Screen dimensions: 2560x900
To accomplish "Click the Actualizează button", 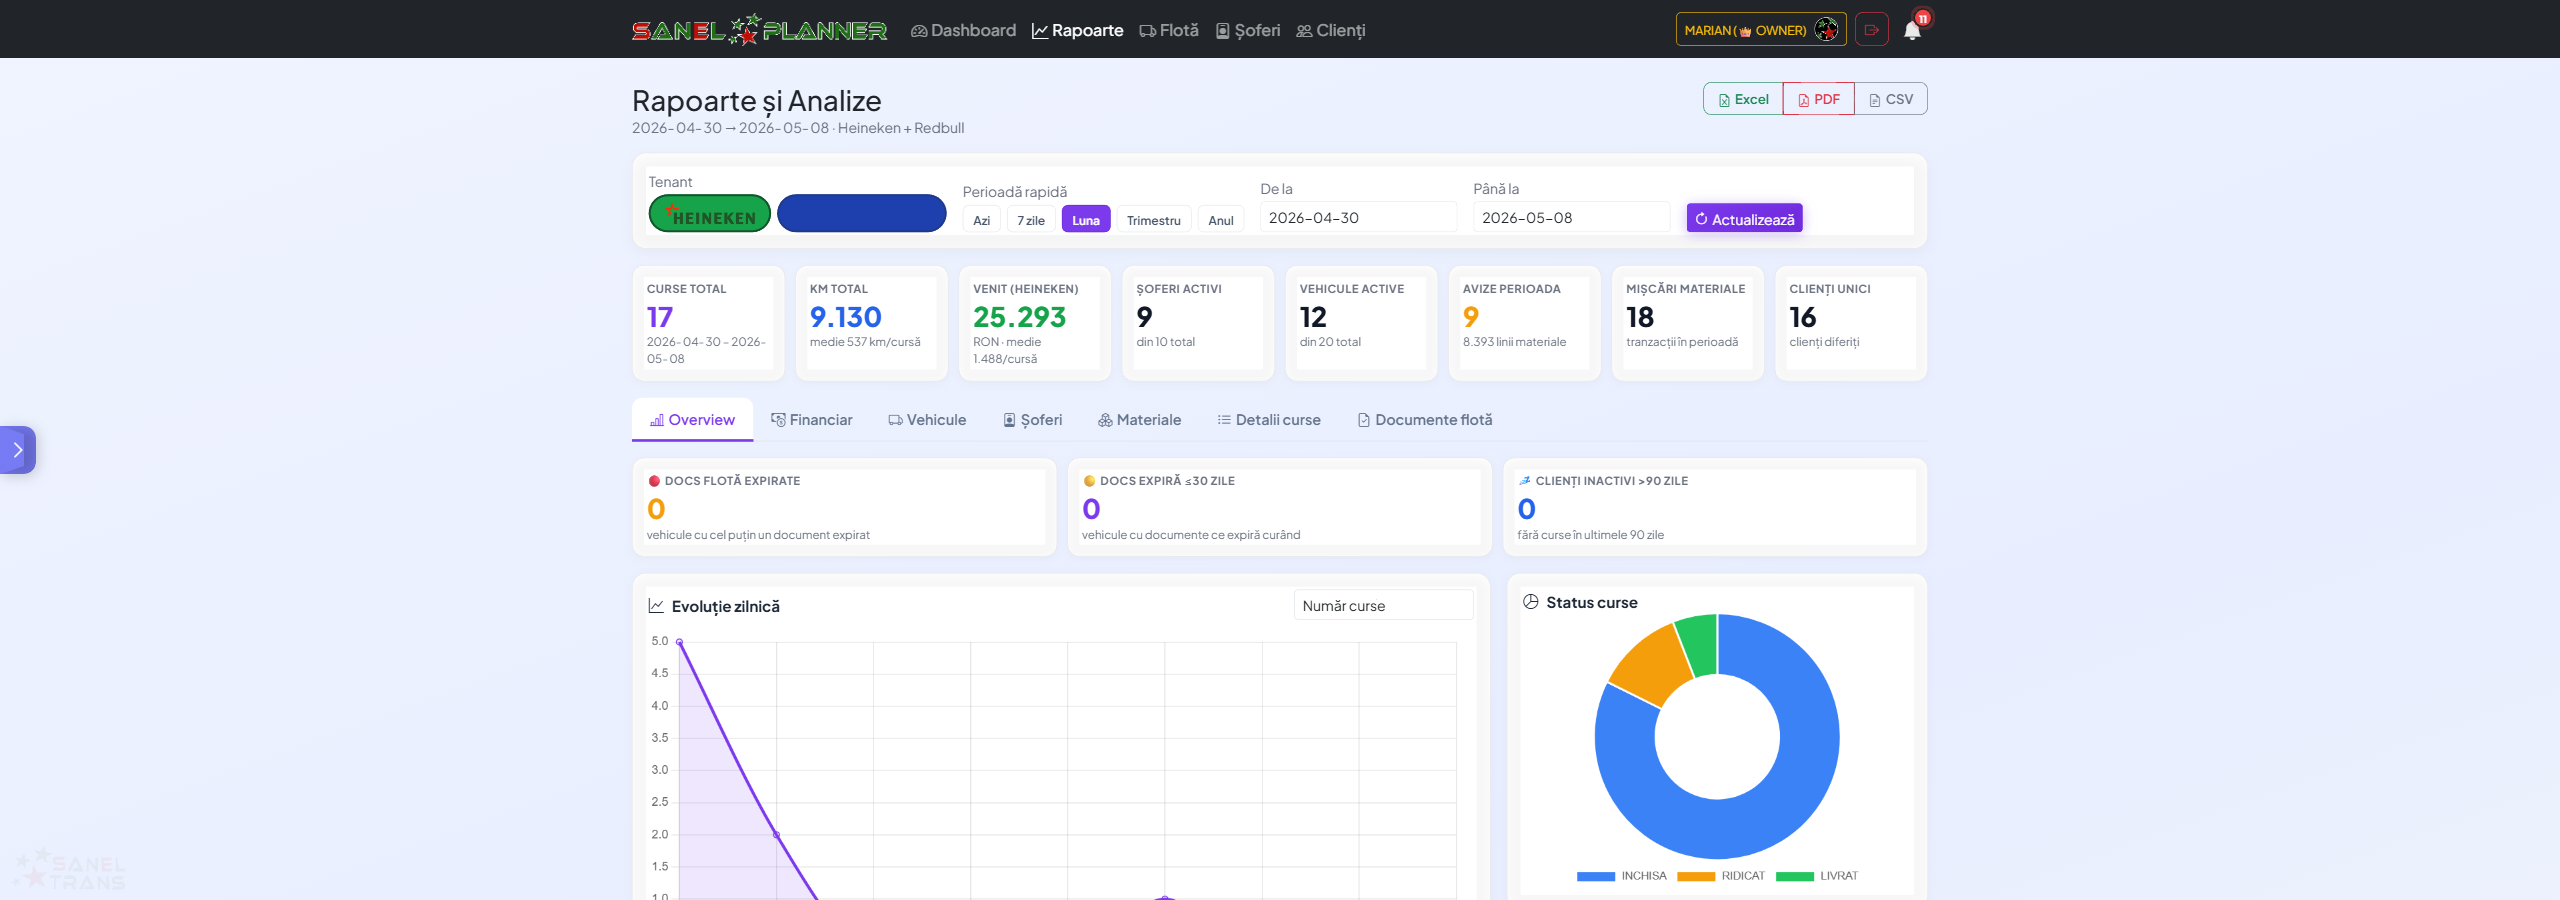I will [1745, 219].
